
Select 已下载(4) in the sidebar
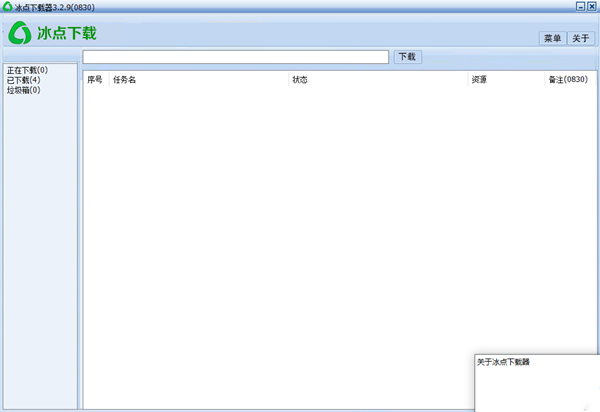[x=23, y=80]
